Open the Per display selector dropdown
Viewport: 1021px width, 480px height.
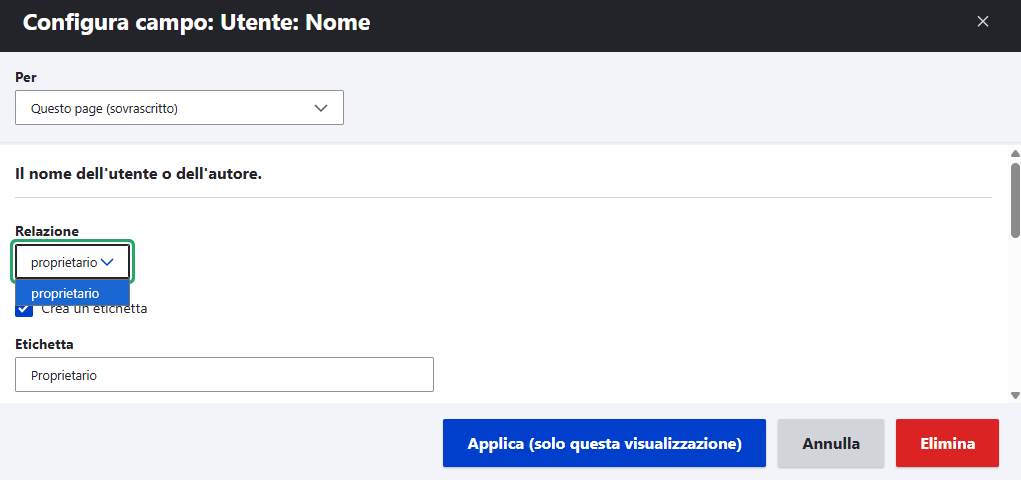click(179, 108)
